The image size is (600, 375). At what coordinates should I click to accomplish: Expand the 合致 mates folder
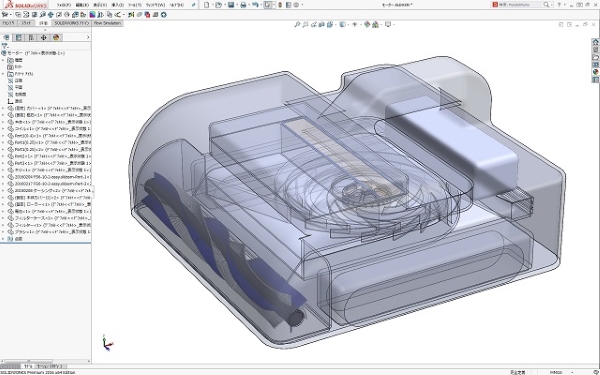(3, 239)
